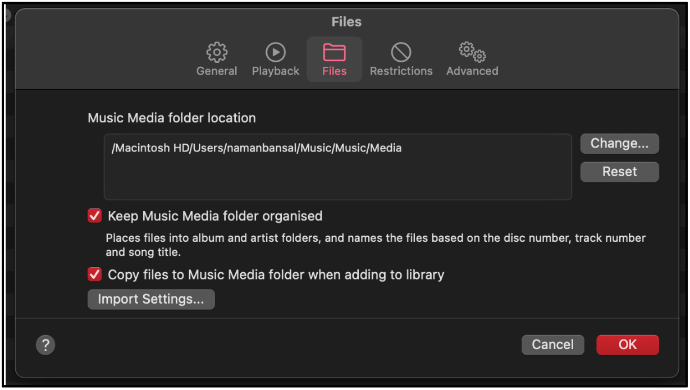690x390 pixels.
Task: Open the General preferences gear icon
Action: point(217,52)
